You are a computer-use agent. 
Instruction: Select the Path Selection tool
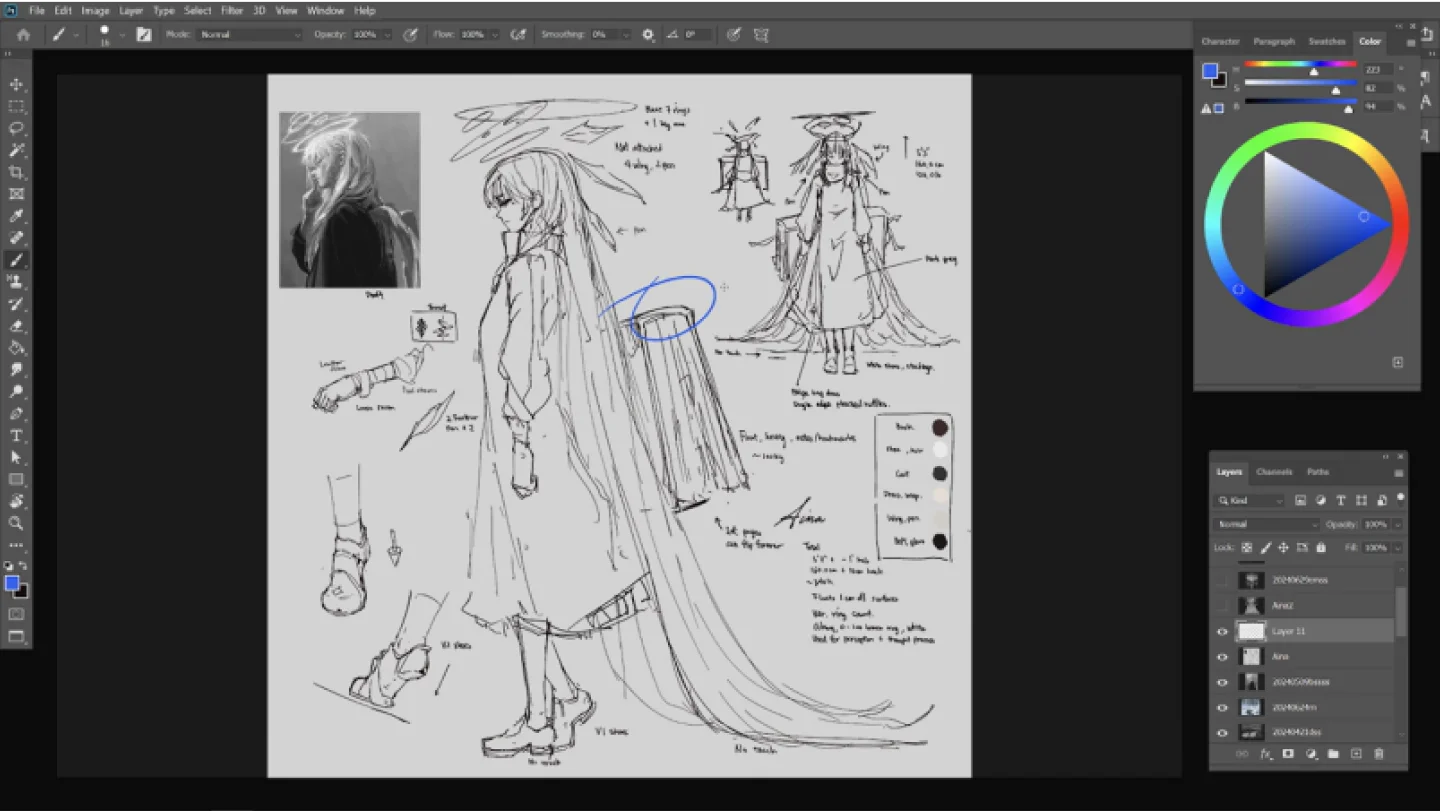(x=16, y=457)
